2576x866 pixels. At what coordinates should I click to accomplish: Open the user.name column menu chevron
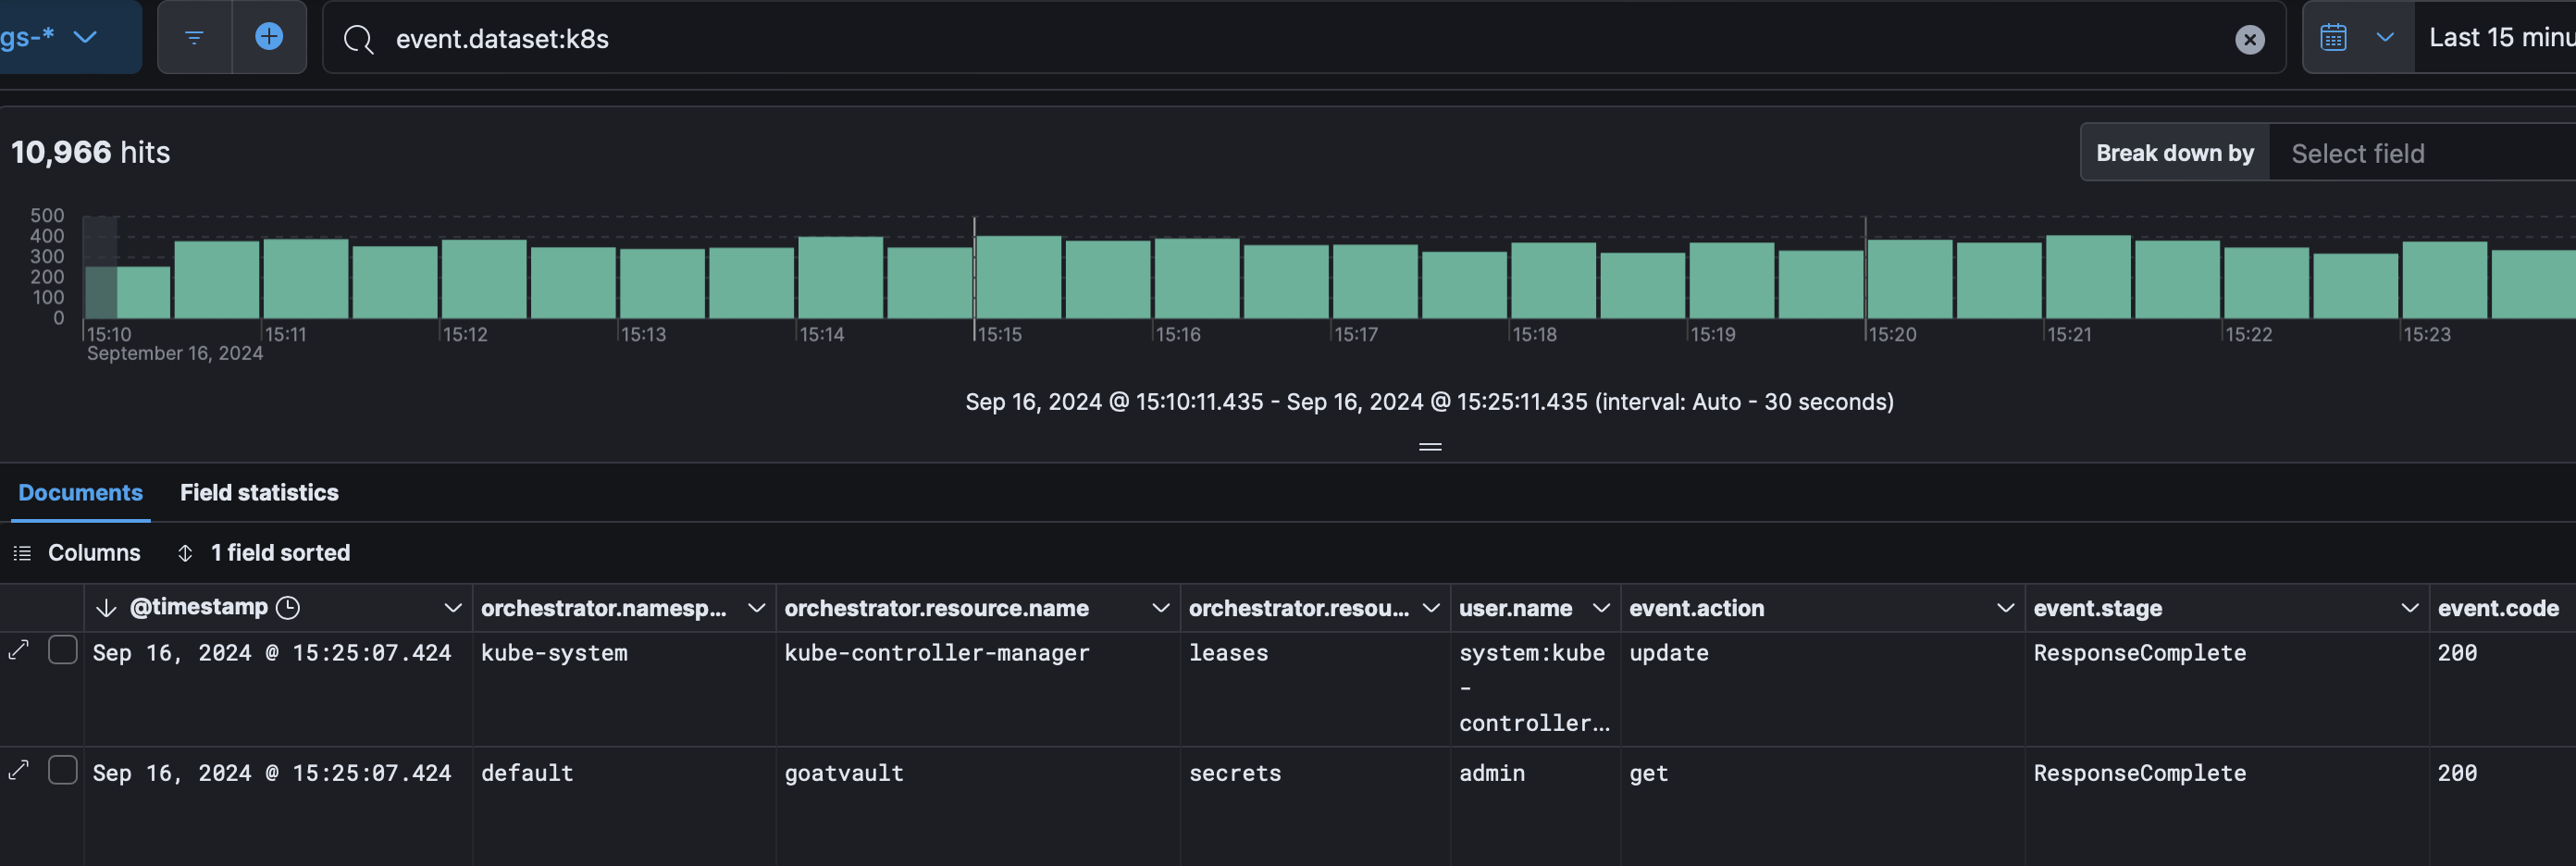coord(1601,608)
